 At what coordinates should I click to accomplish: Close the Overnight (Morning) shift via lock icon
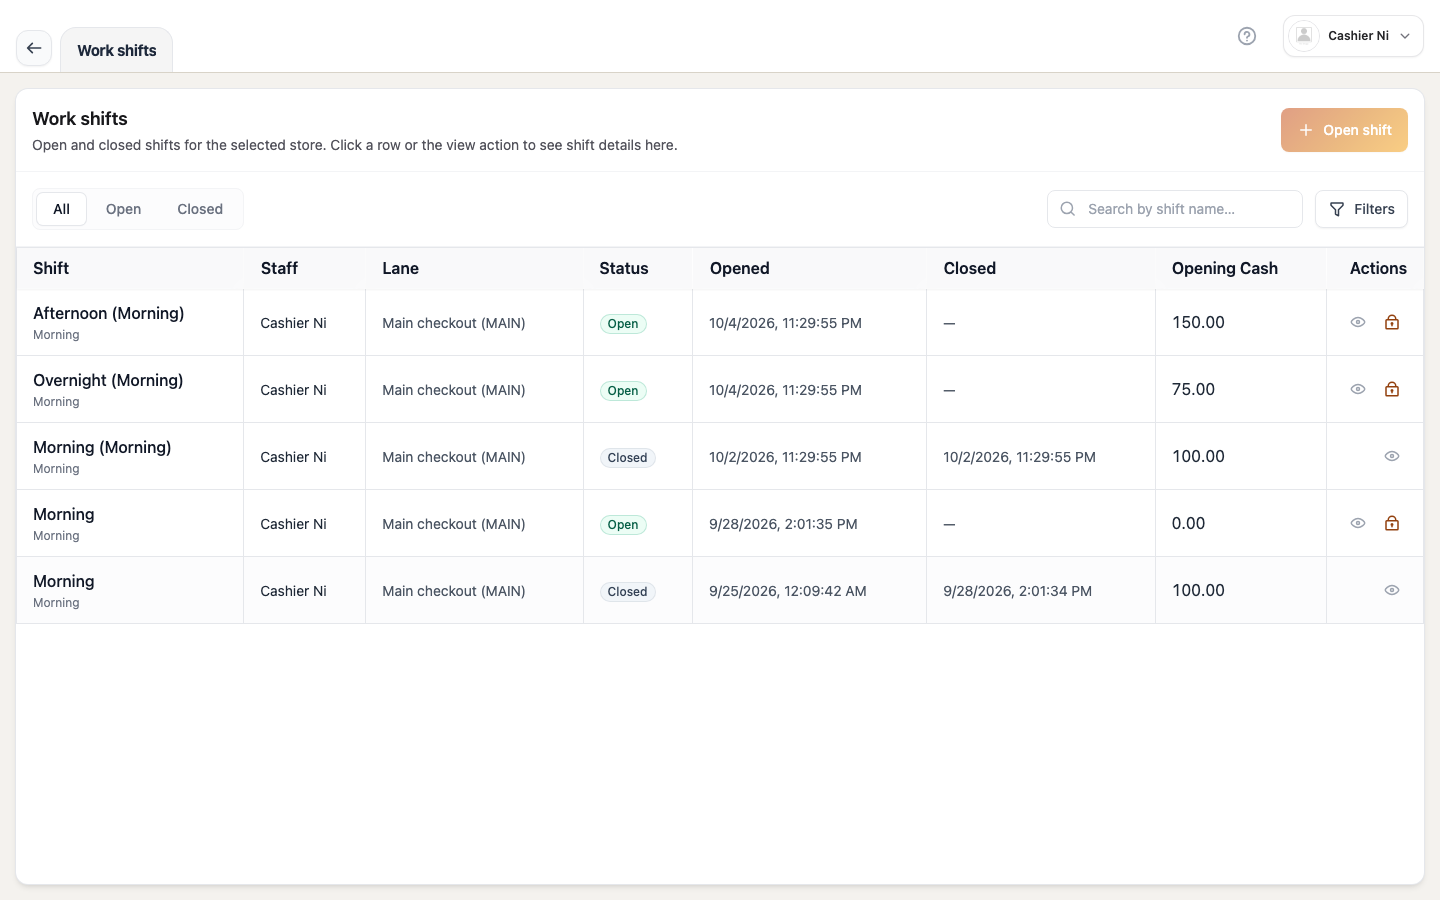[1392, 389]
